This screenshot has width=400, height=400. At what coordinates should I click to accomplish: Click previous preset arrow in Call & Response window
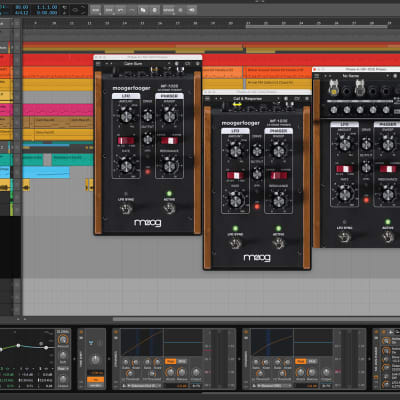pos(216,99)
